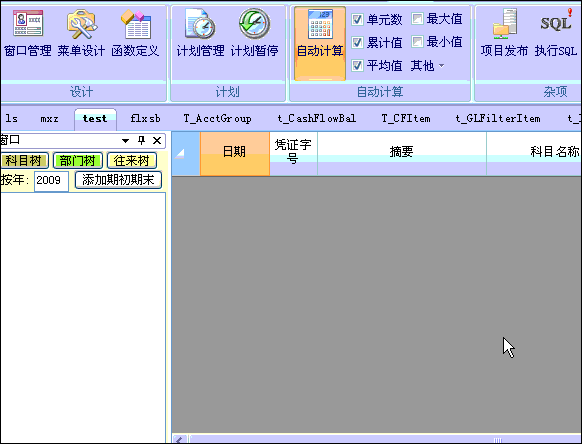Screen dimensions: 582x444
Task: Expand the 其他 dropdown
Action: pos(427,66)
